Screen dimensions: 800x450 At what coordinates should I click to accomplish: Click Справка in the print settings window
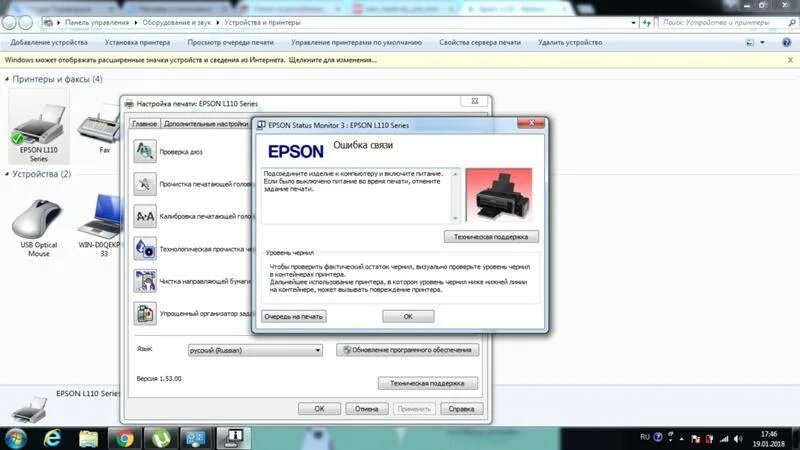point(461,409)
